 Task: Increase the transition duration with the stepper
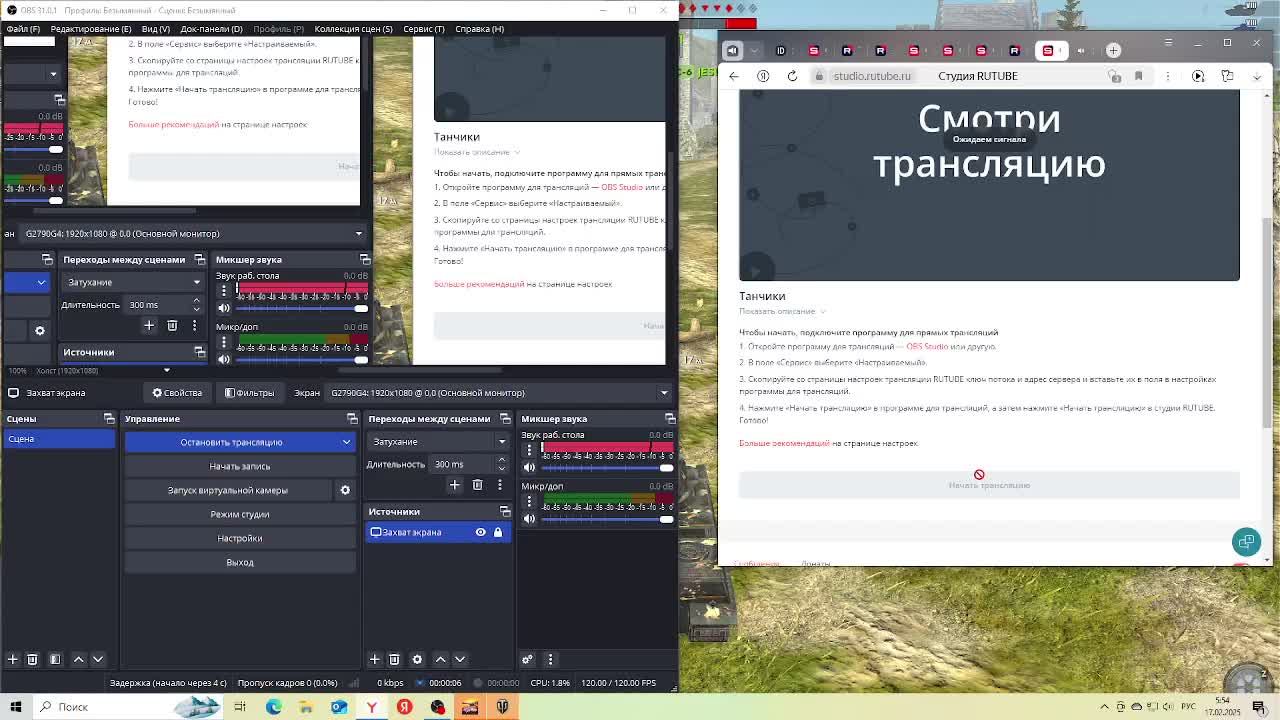[501, 460]
